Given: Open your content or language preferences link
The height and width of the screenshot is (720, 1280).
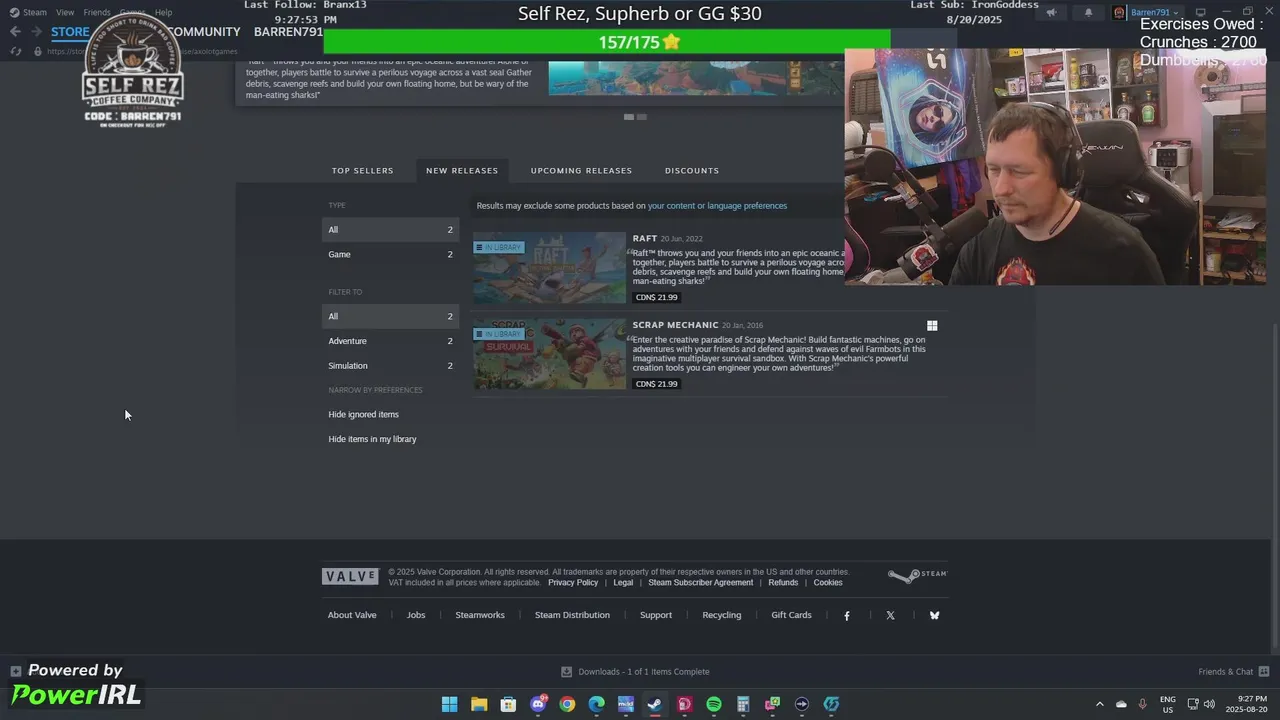Looking at the screenshot, I should (x=717, y=206).
